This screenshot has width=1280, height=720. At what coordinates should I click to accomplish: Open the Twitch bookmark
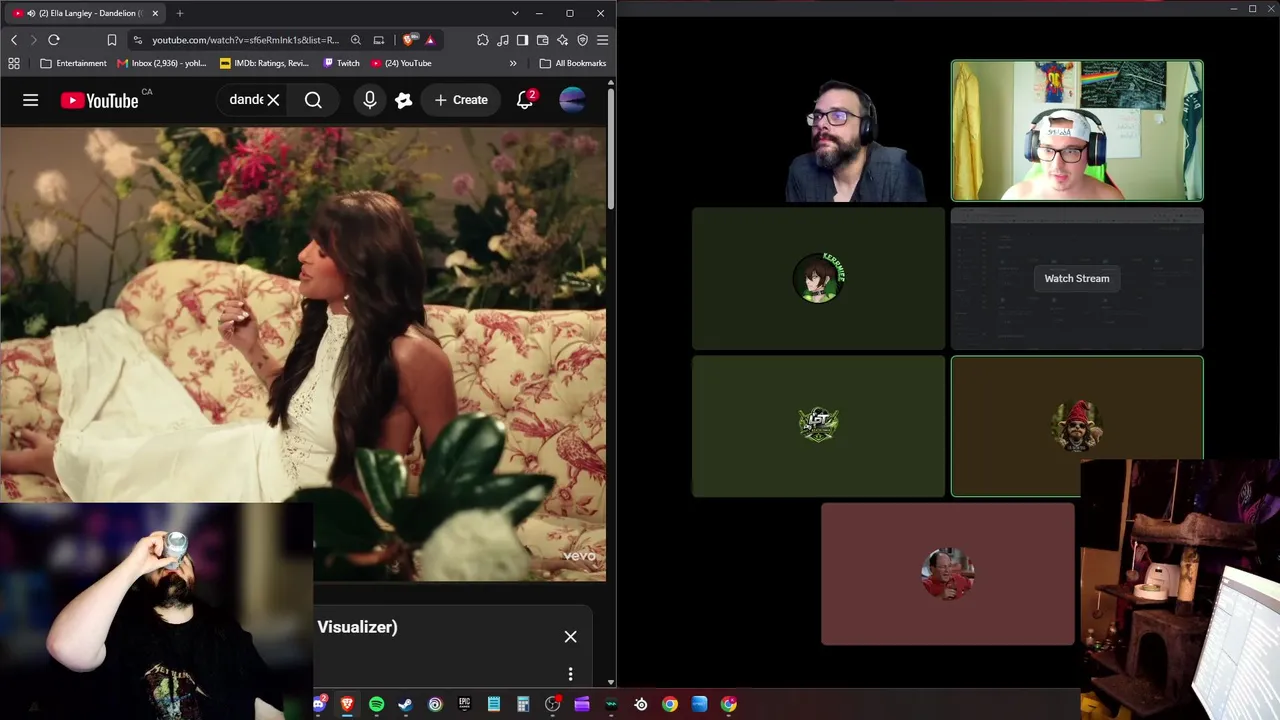(342, 63)
